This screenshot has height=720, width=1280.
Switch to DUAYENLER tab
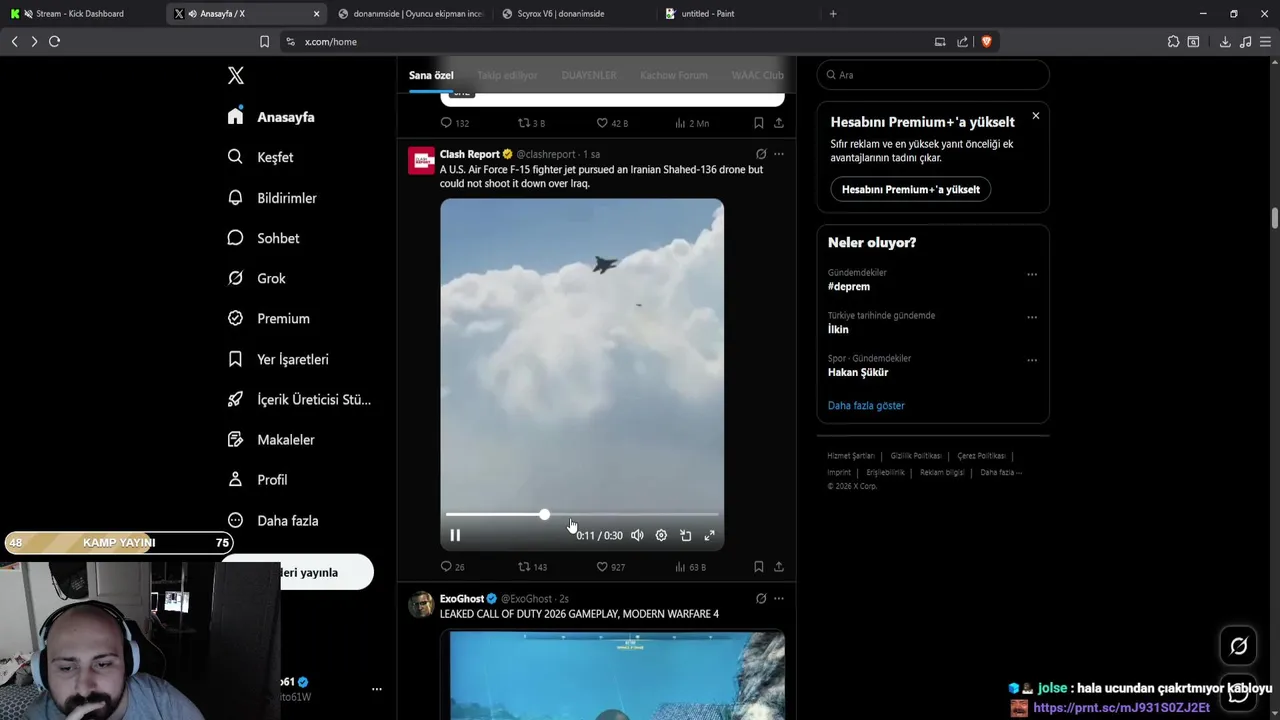(589, 75)
